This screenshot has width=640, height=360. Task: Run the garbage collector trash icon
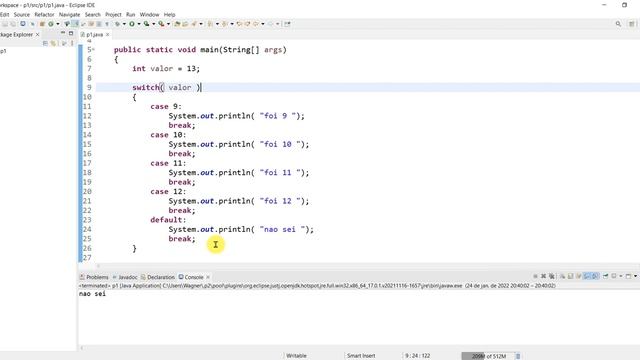tap(518, 356)
